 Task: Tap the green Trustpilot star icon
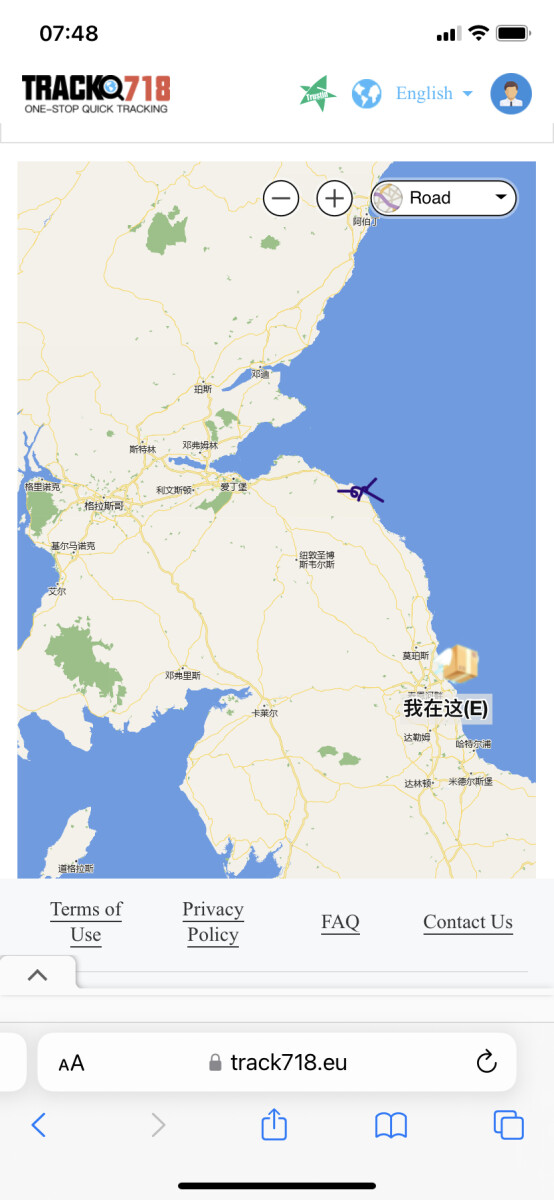pyautogui.click(x=318, y=94)
